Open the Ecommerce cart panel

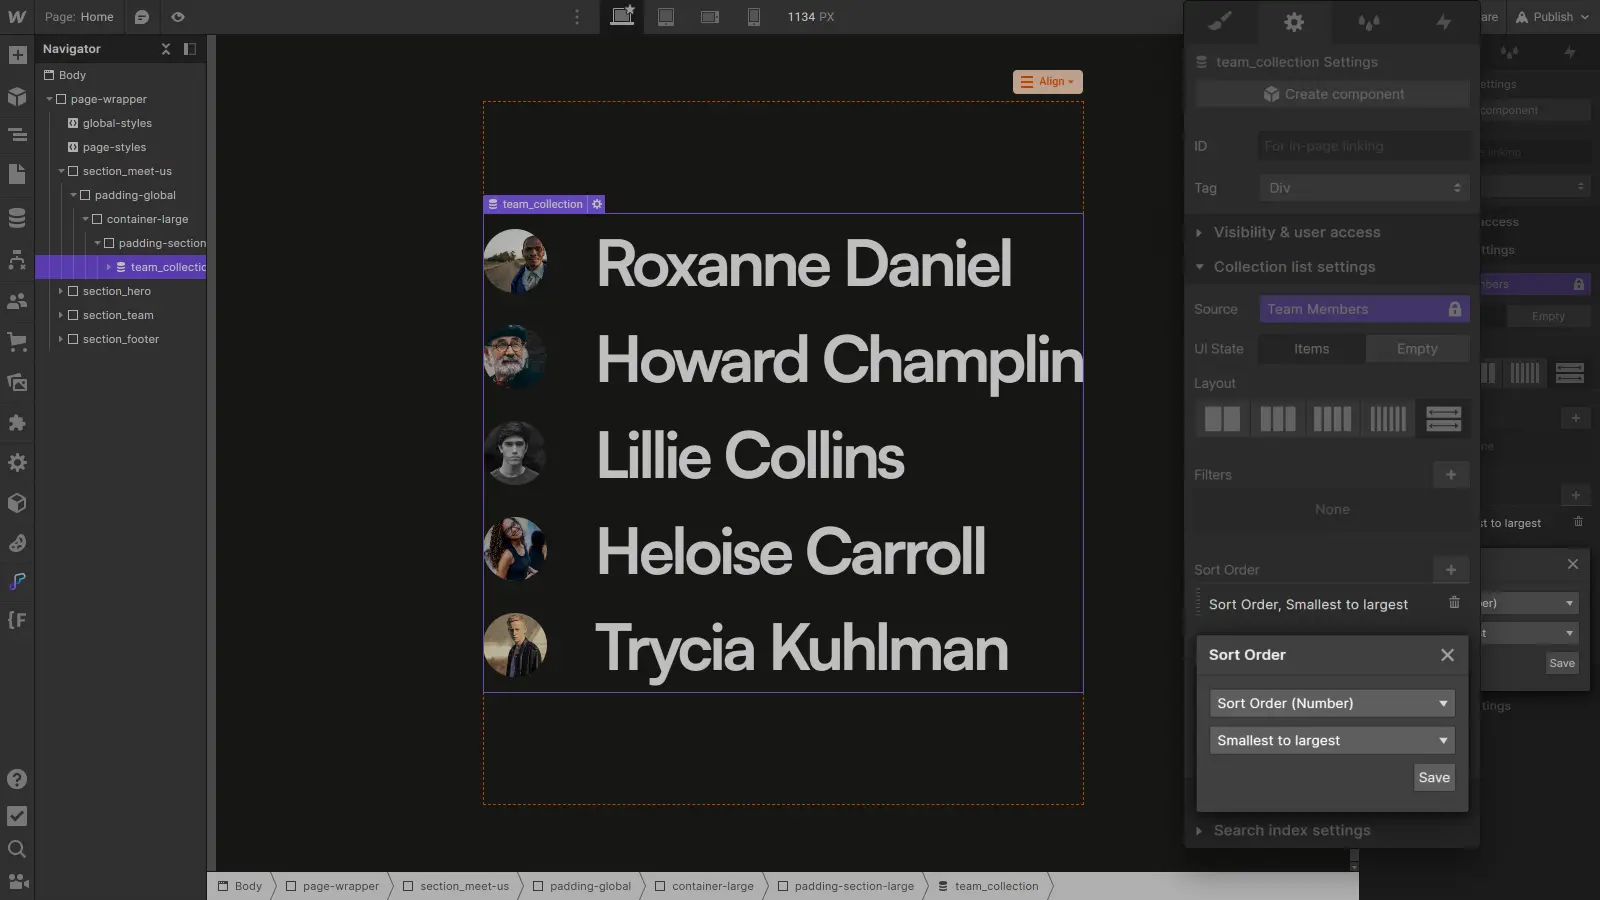click(x=17, y=341)
